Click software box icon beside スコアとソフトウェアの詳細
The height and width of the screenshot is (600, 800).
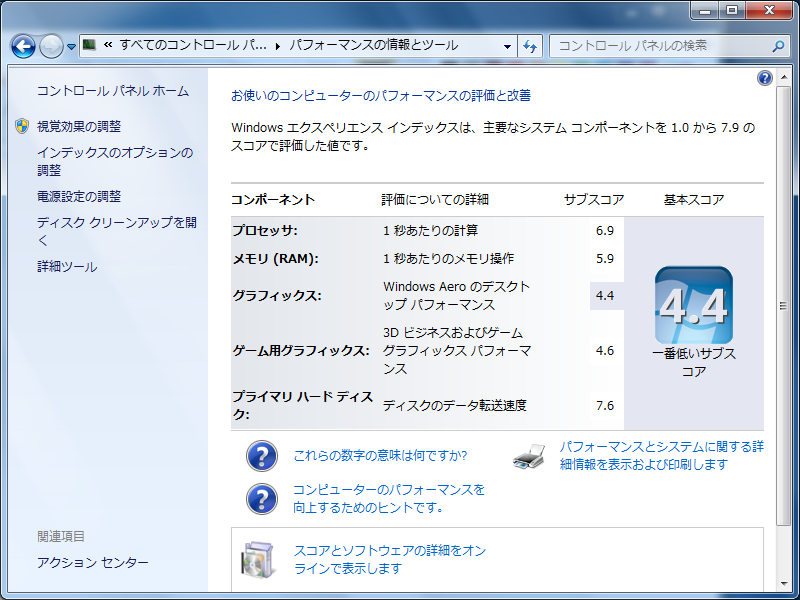256,560
